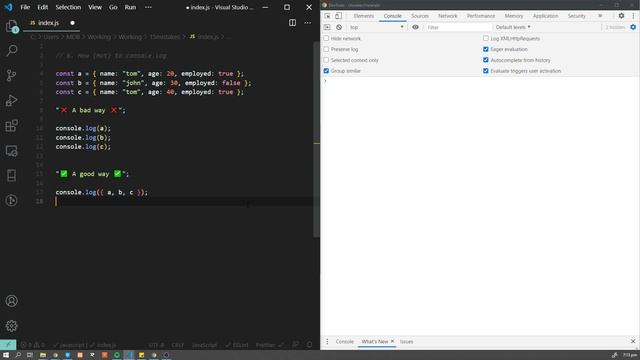Image resolution: width=640 pixels, height=360 pixels.
Task: Open the View menu in VS Code
Action: pyautogui.click(x=95, y=7)
